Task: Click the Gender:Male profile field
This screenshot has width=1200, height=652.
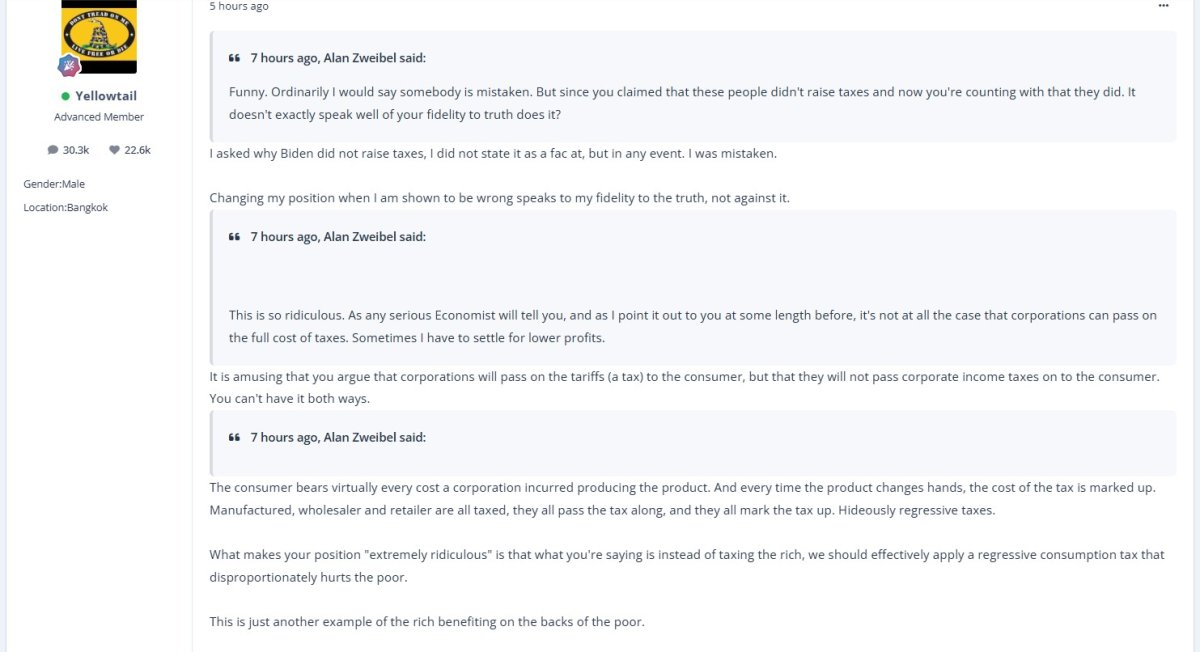Action: tap(54, 184)
